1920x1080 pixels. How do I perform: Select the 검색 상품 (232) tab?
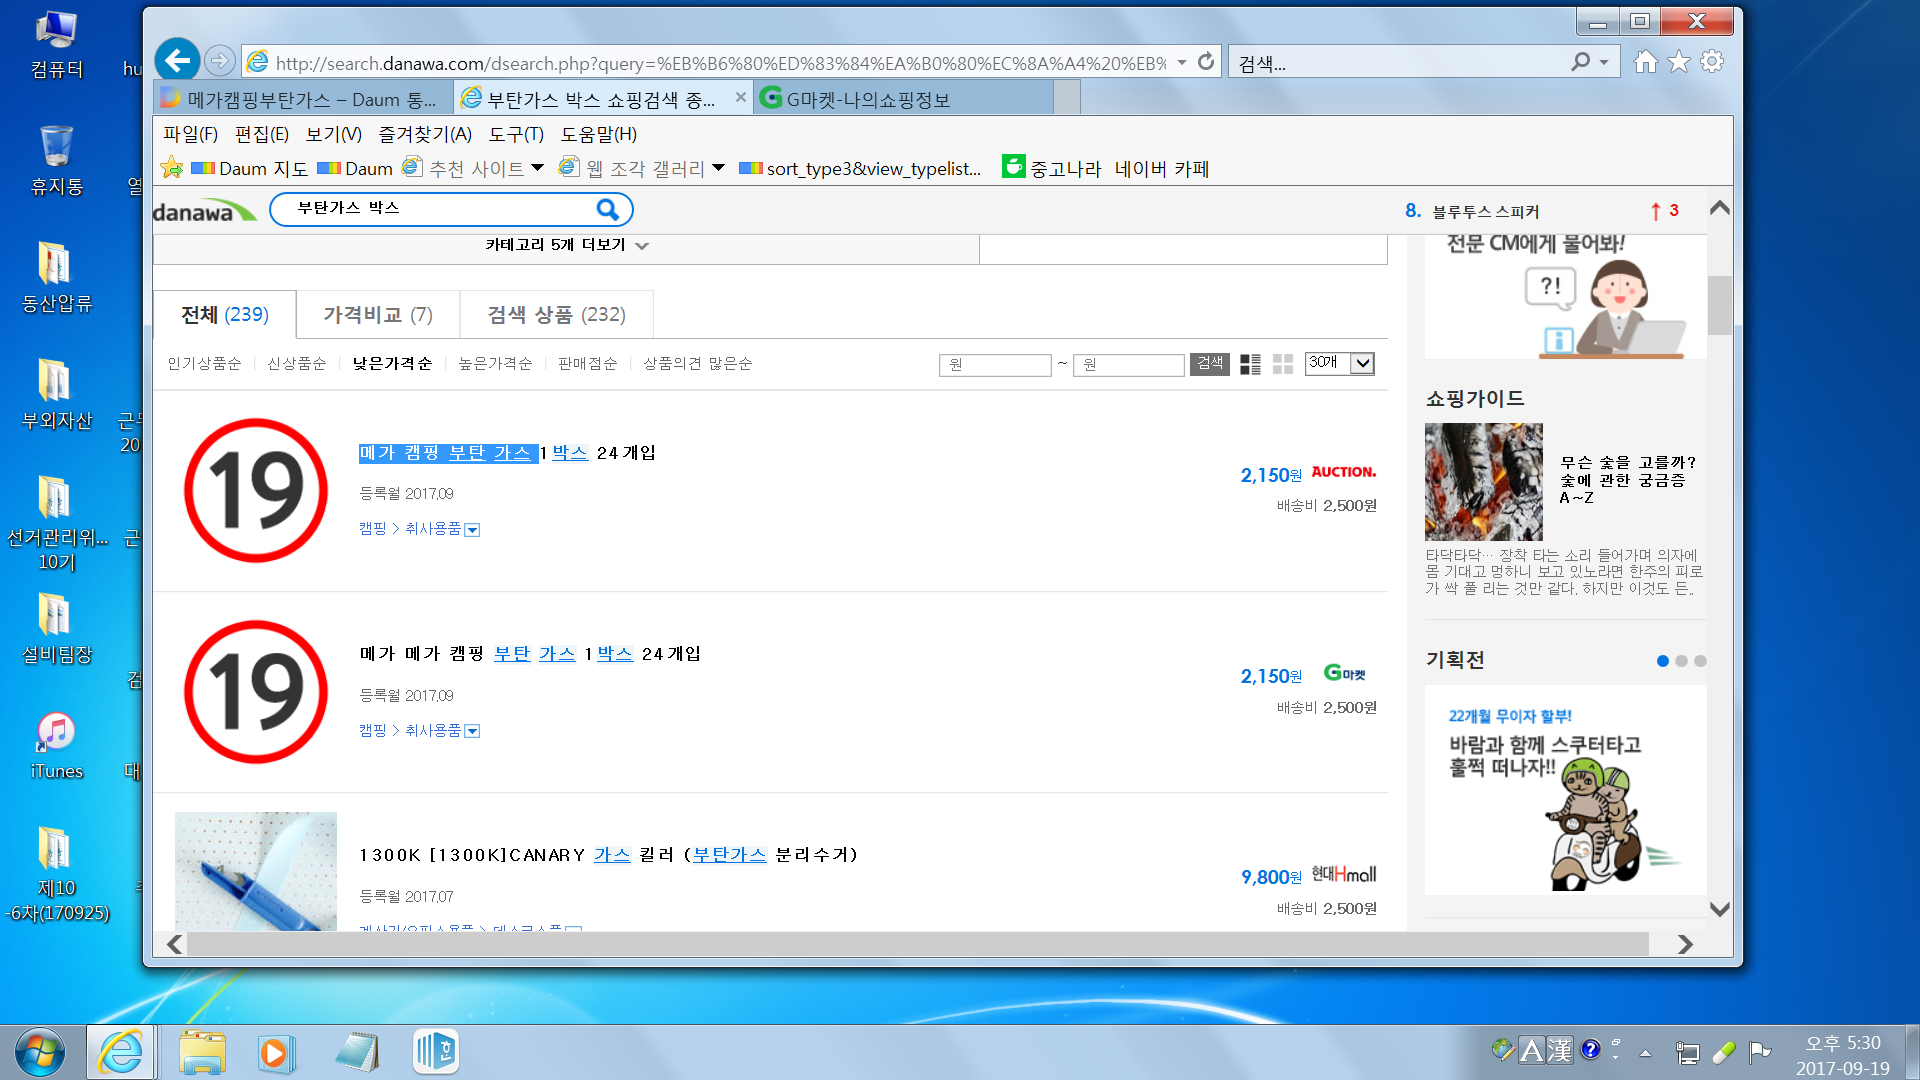point(556,315)
